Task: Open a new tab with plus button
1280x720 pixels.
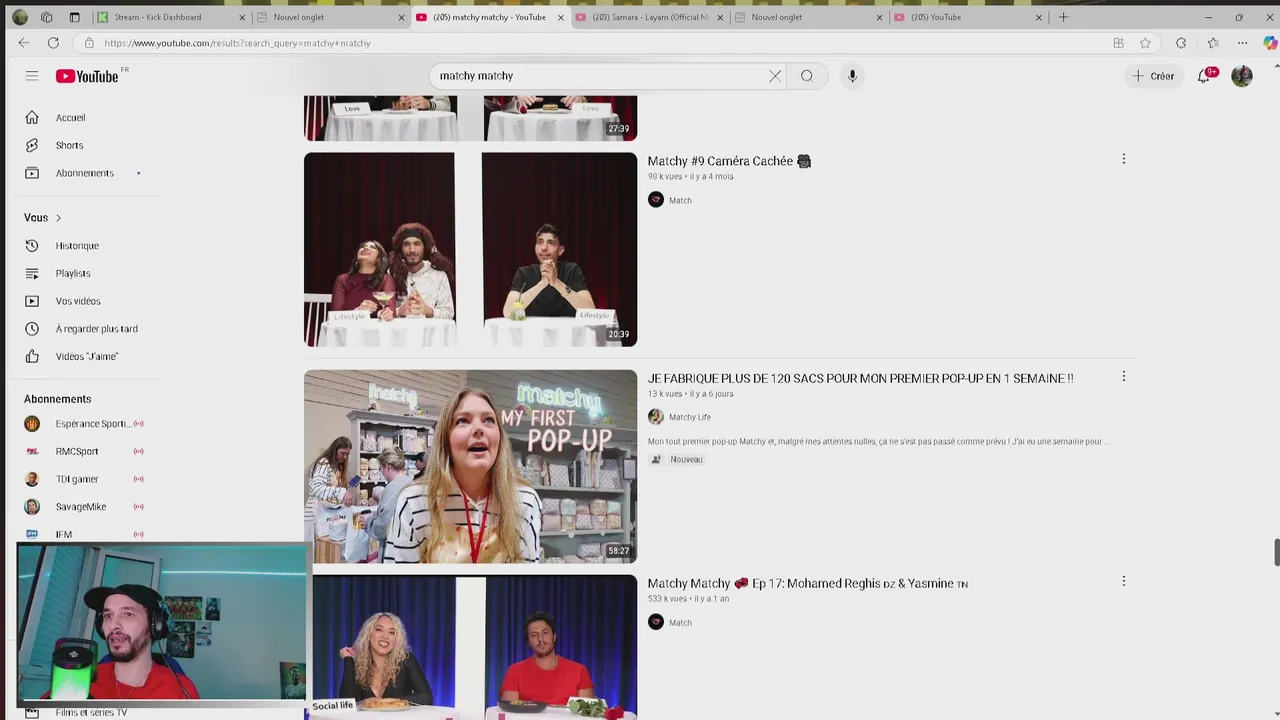Action: (x=1063, y=17)
